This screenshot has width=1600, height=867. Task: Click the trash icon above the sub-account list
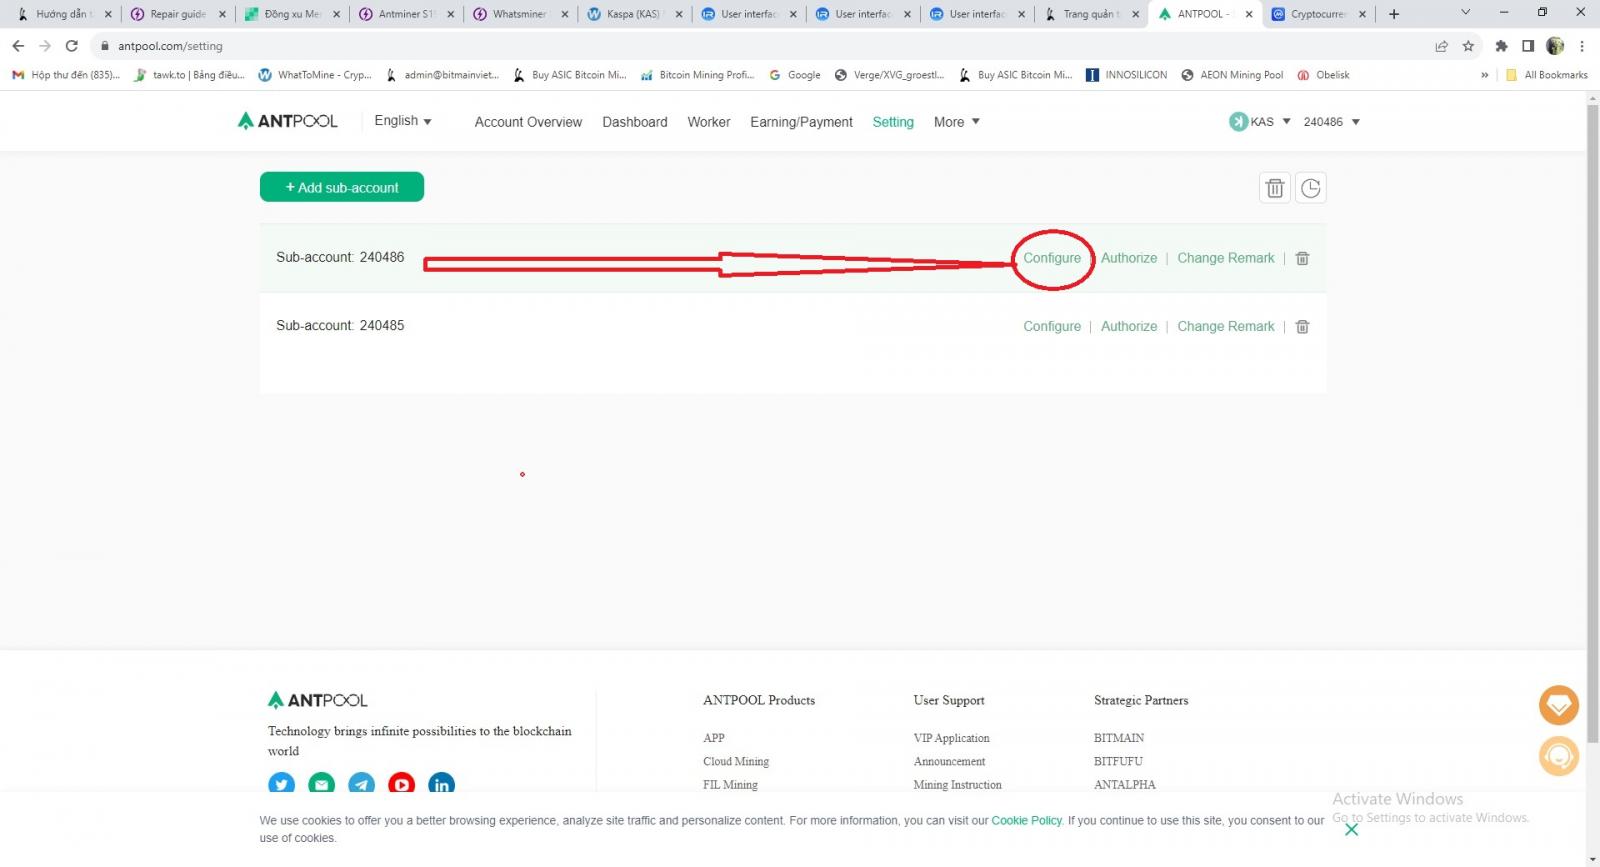(1275, 188)
